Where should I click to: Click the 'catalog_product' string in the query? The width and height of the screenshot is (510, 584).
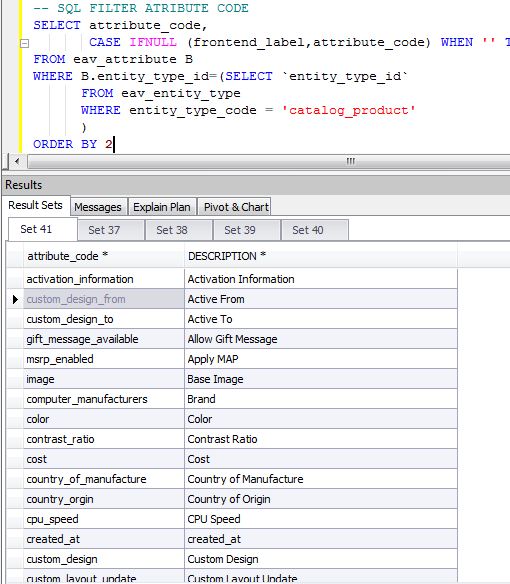[x=348, y=111]
